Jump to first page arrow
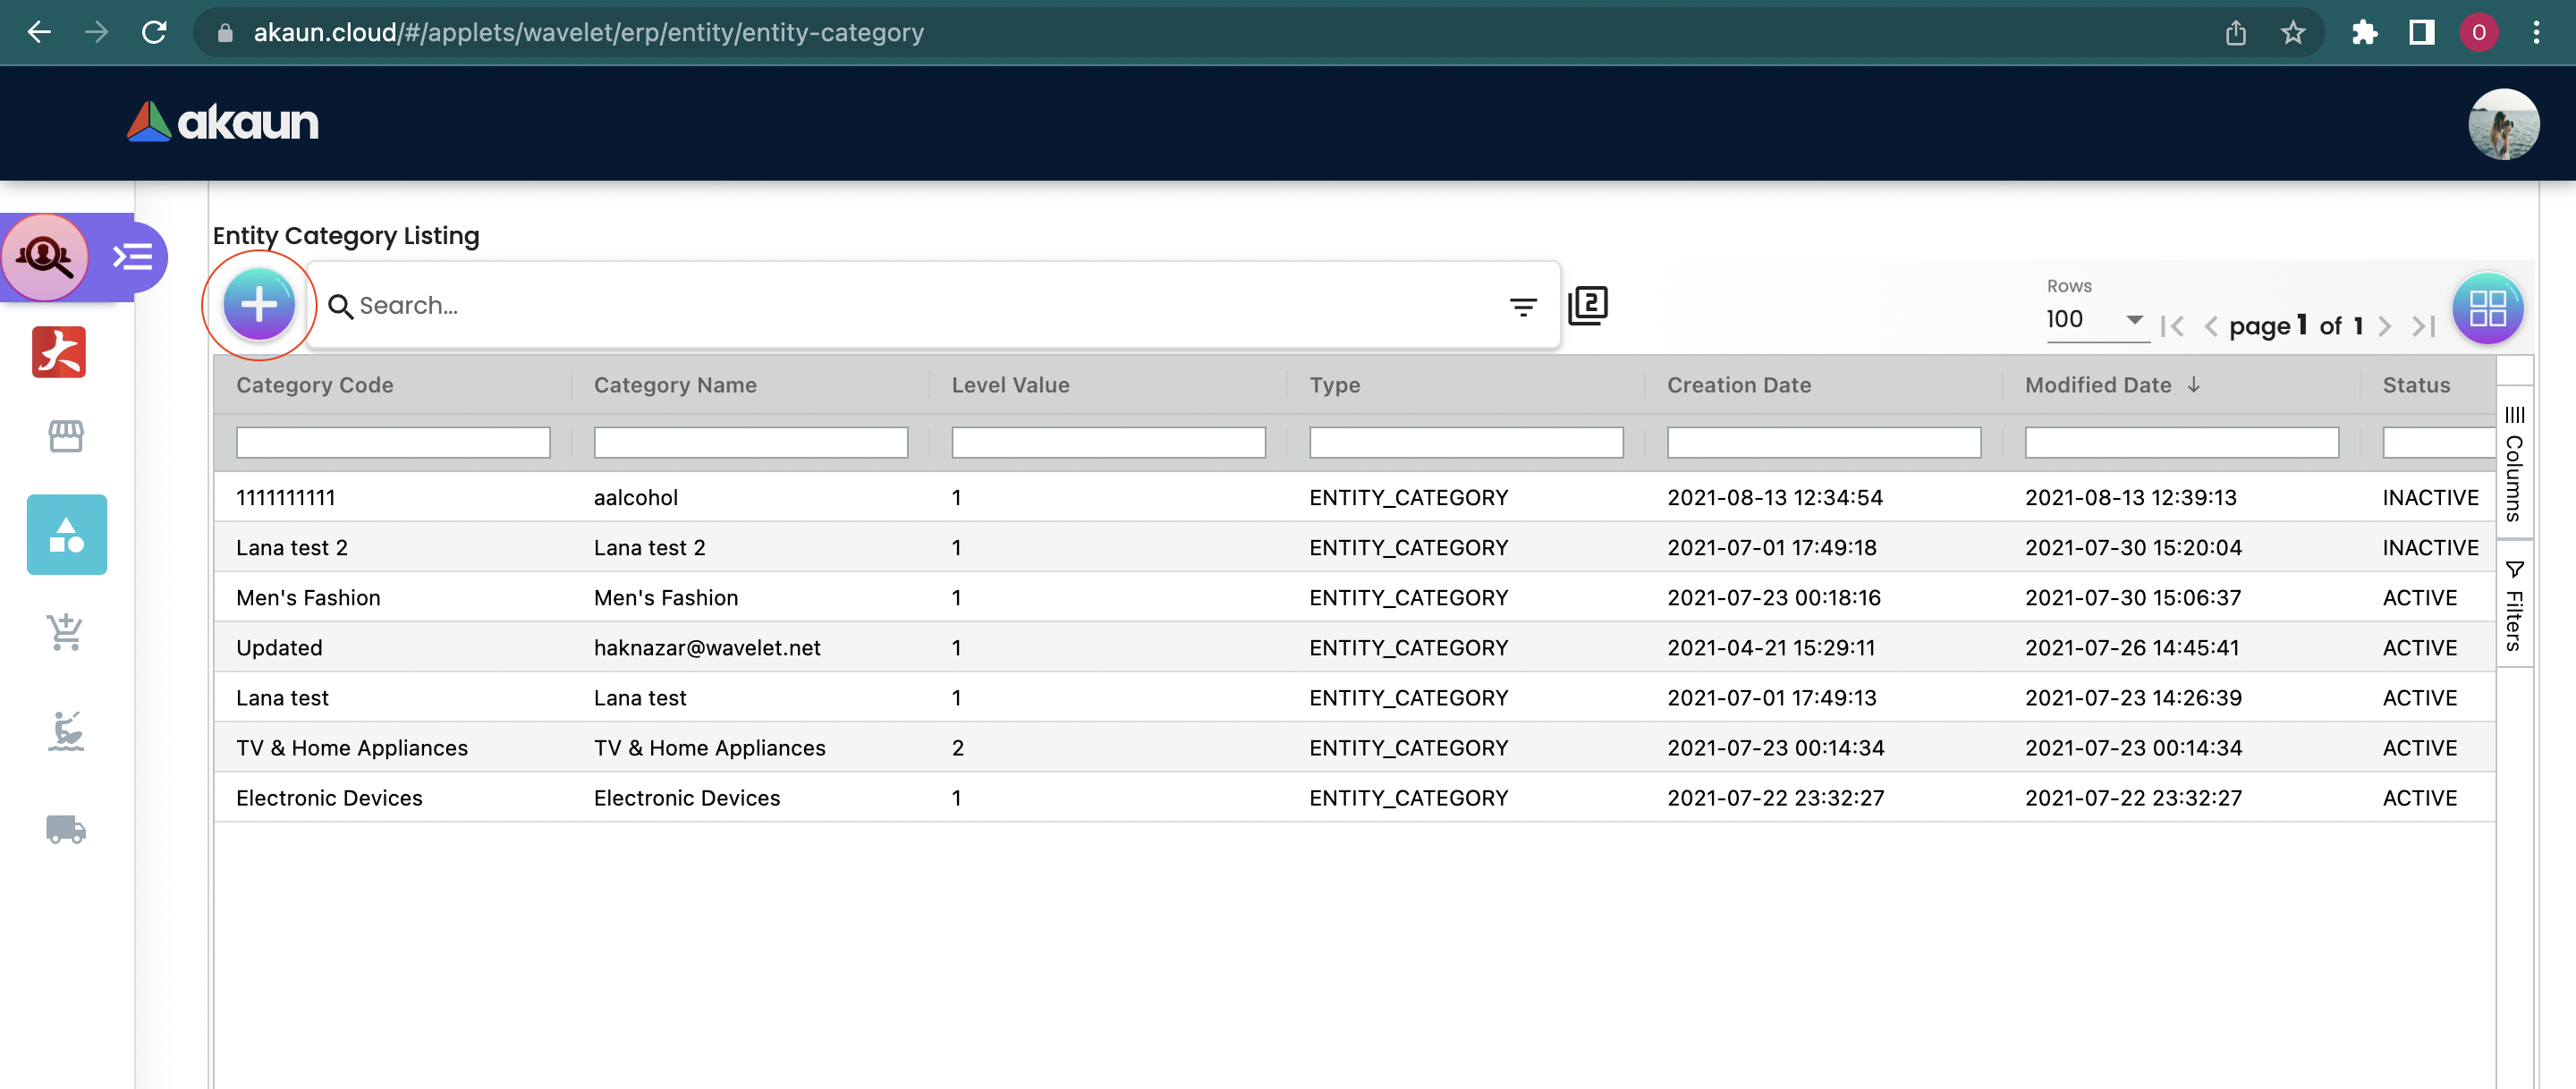Image resolution: width=2576 pixels, height=1089 pixels. tap(2172, 326)
